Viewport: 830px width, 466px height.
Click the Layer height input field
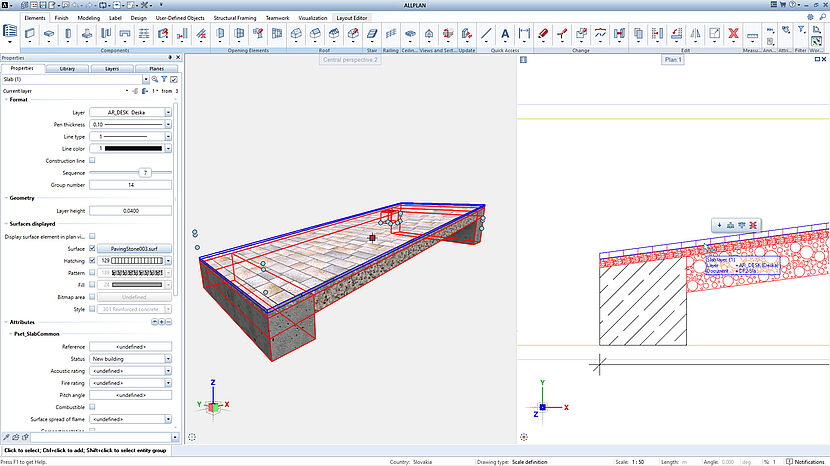[x=130, y=211]
